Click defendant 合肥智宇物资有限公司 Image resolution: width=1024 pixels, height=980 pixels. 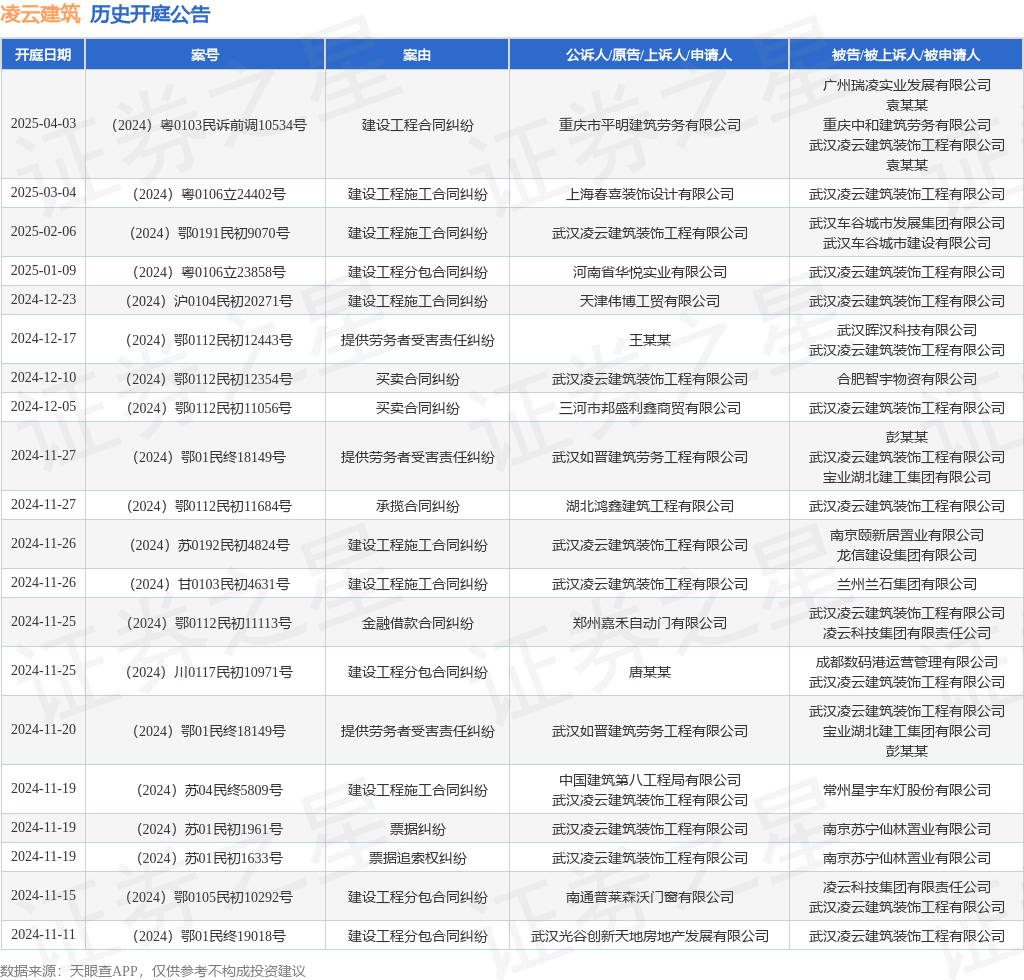(906, 379)
